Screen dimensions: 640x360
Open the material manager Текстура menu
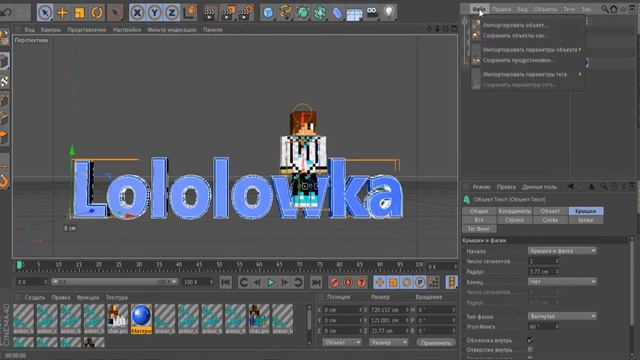pyautogui.click(x=117, y=298)
